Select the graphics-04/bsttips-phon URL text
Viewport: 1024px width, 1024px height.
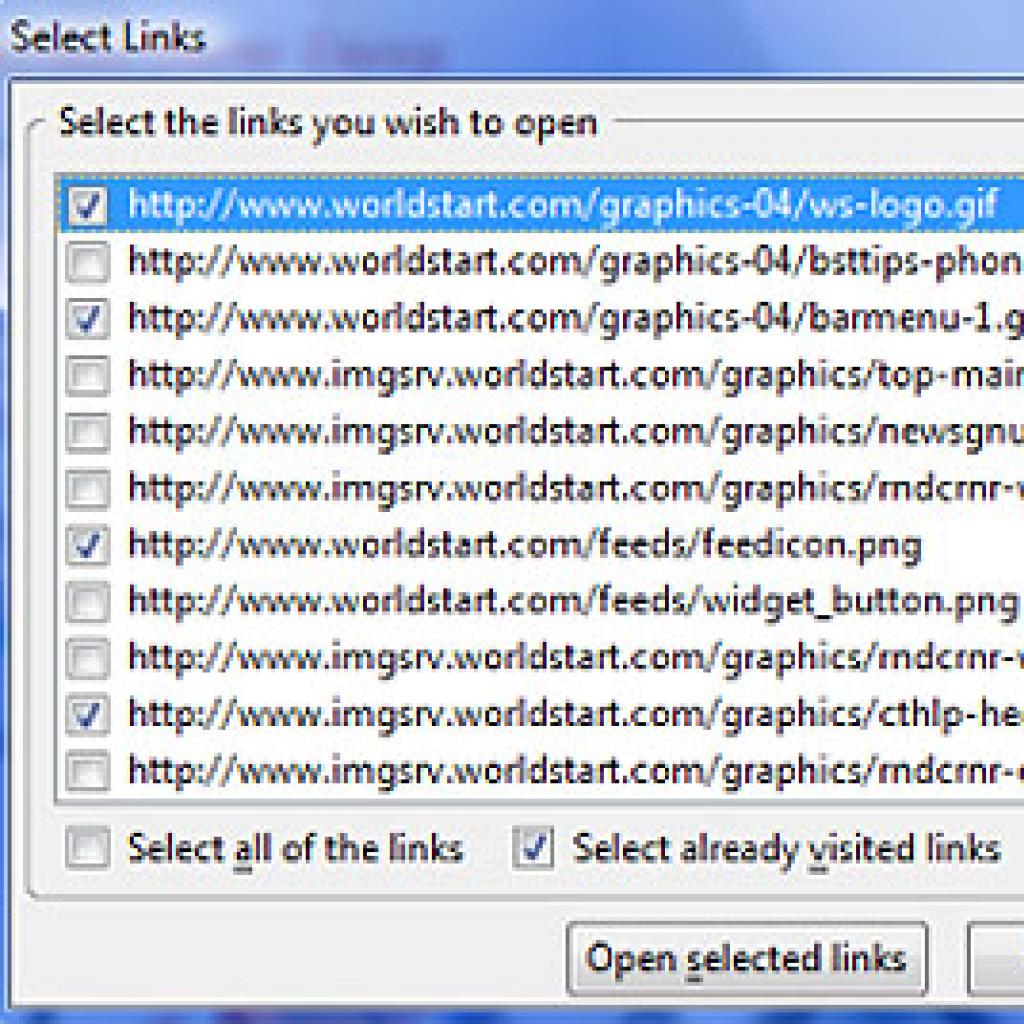tap(575, 262)
